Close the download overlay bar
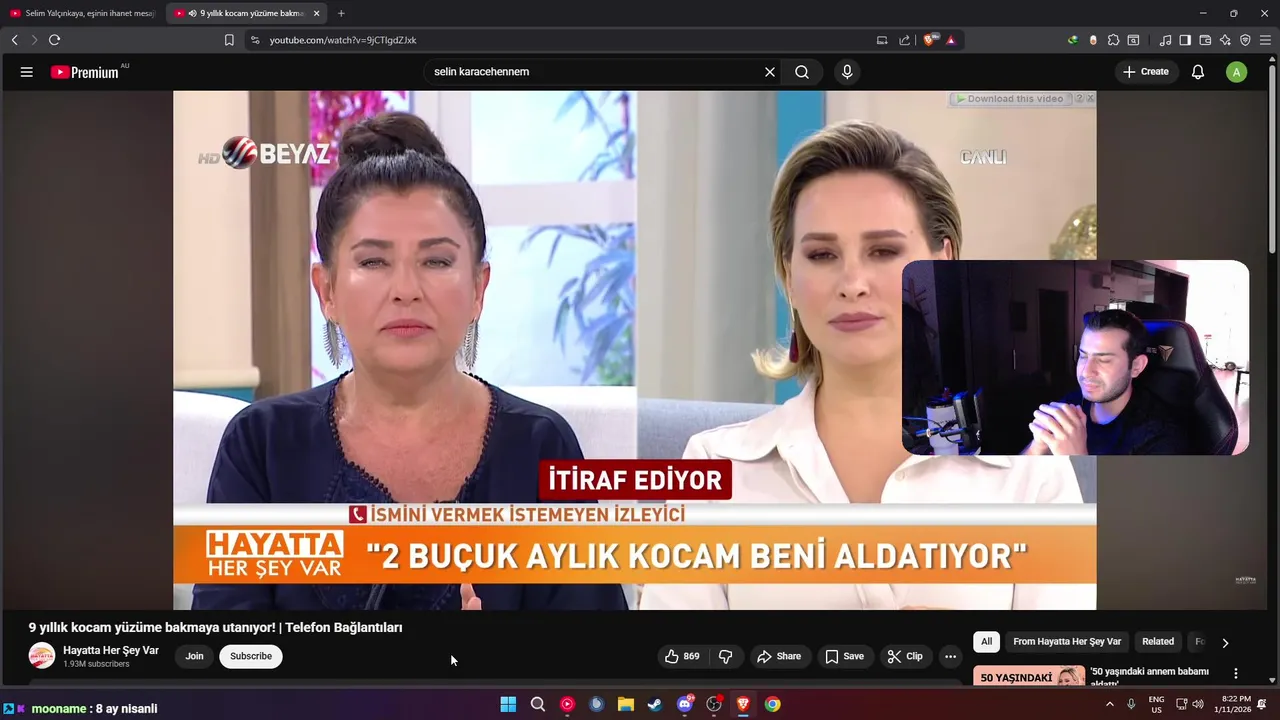This screenshot has height=720, width=1280. pos(1090,99)
